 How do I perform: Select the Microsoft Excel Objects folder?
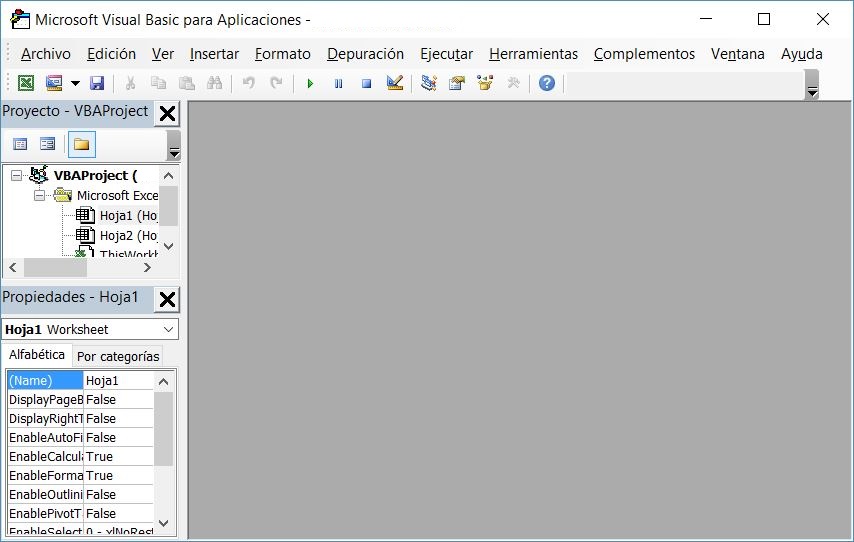click(117, 196)
